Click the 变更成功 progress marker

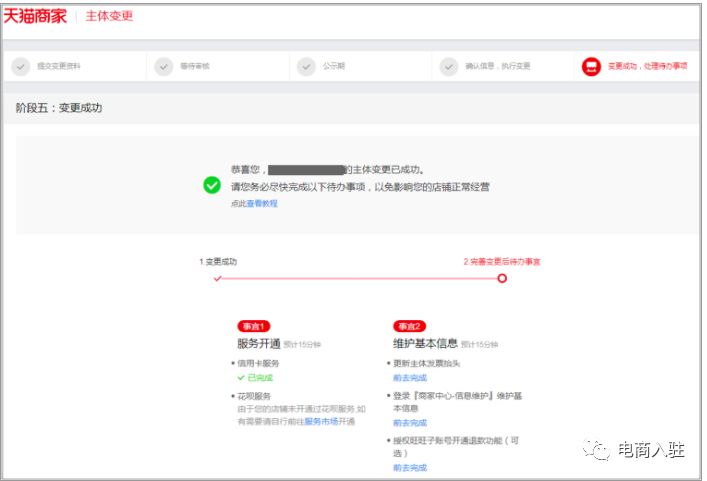coord(218,278)
